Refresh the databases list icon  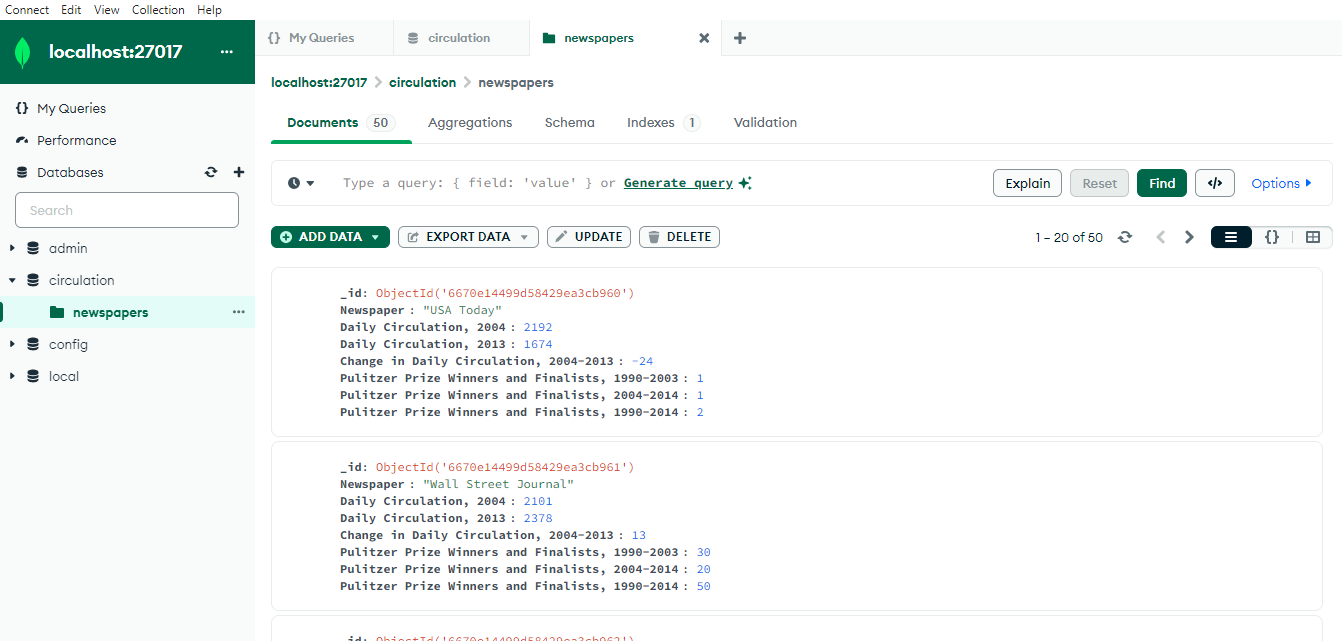click(x=211, y=172)
